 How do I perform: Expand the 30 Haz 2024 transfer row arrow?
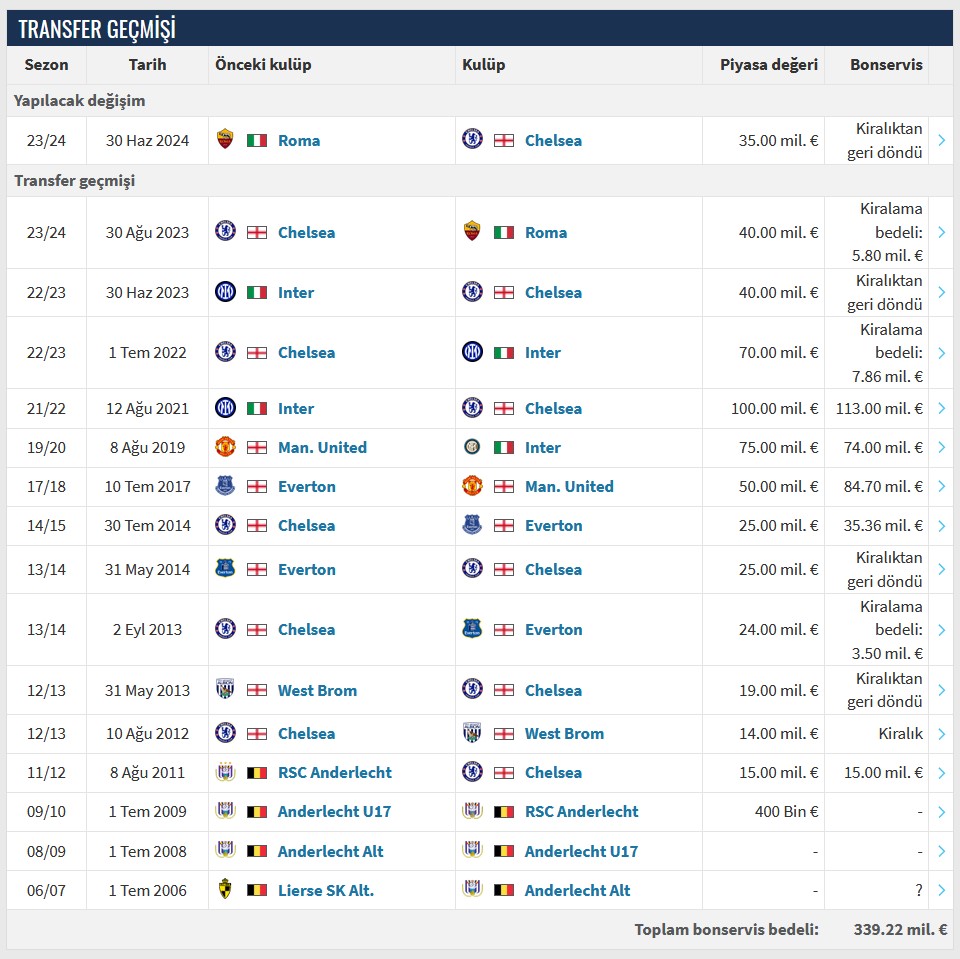pyautogui.click(x=941, y=140)
